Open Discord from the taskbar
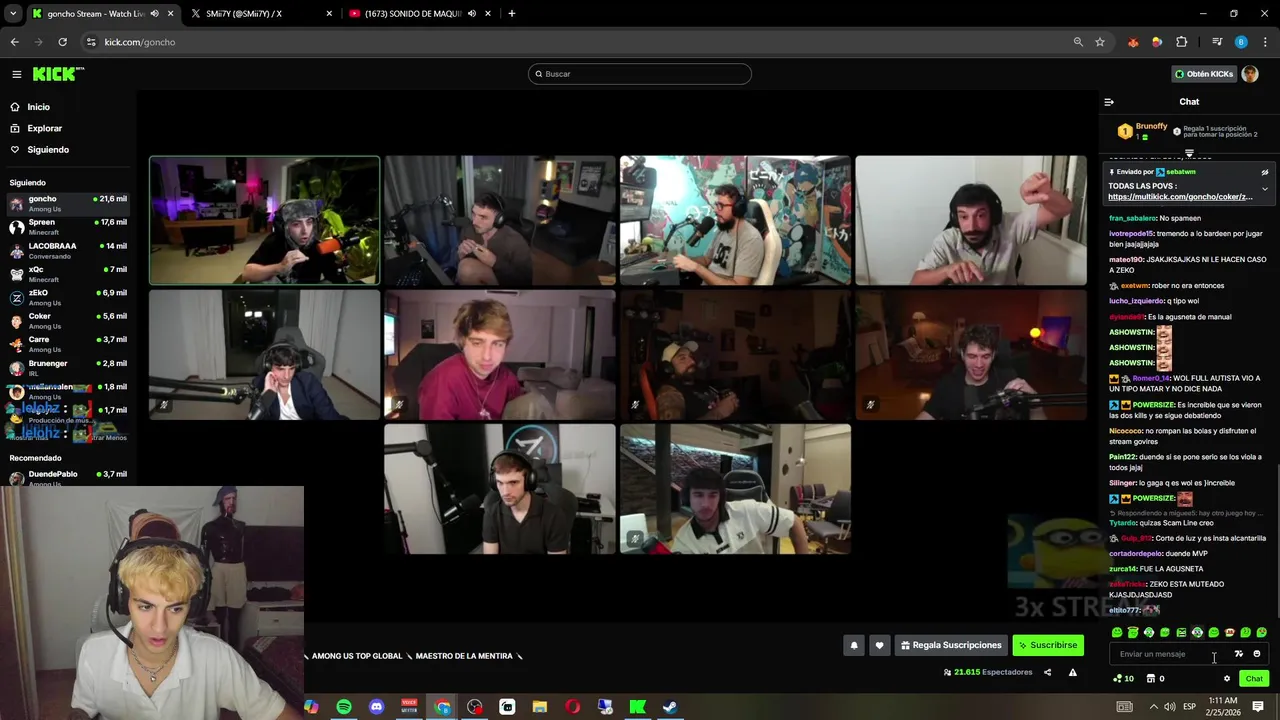Screen dimensions: 1280x720 pos(376,707)
